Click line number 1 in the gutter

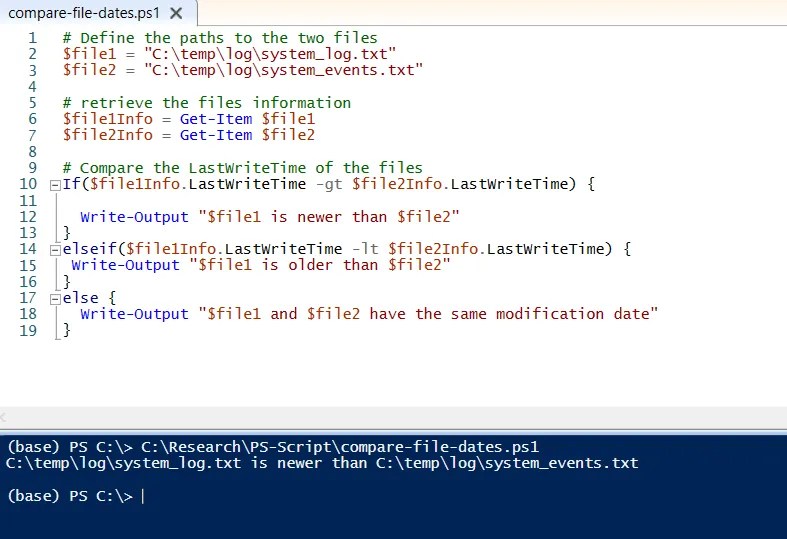tap(33, 38)
